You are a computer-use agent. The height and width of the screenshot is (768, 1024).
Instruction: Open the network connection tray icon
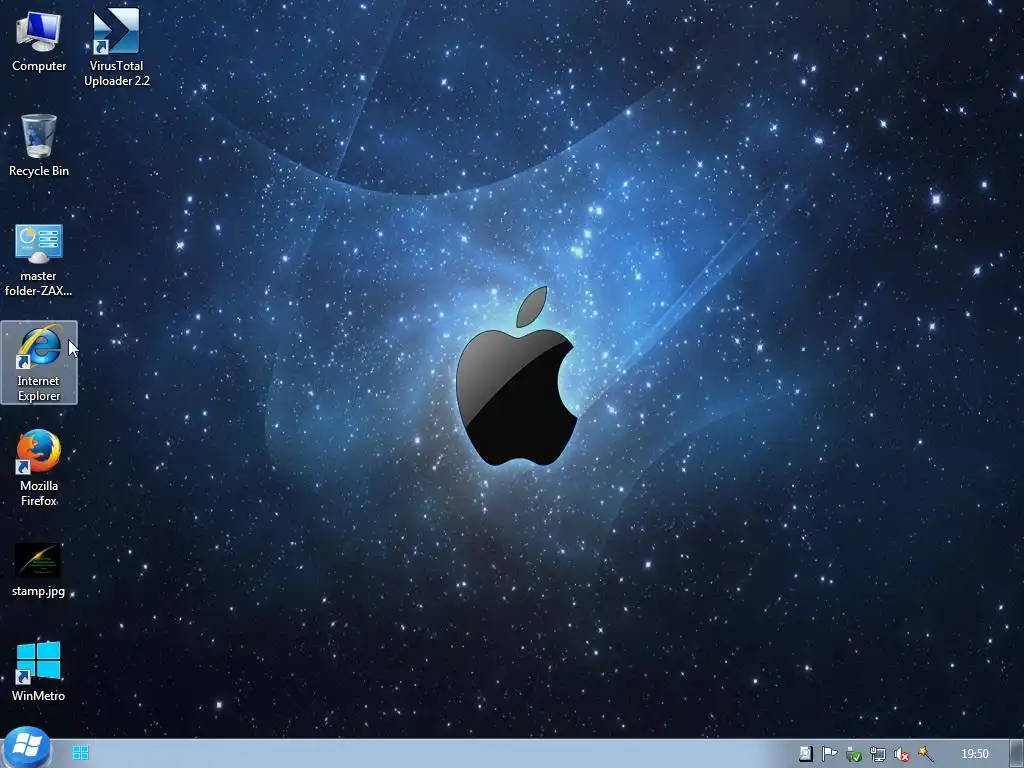[x=878, y=754]
